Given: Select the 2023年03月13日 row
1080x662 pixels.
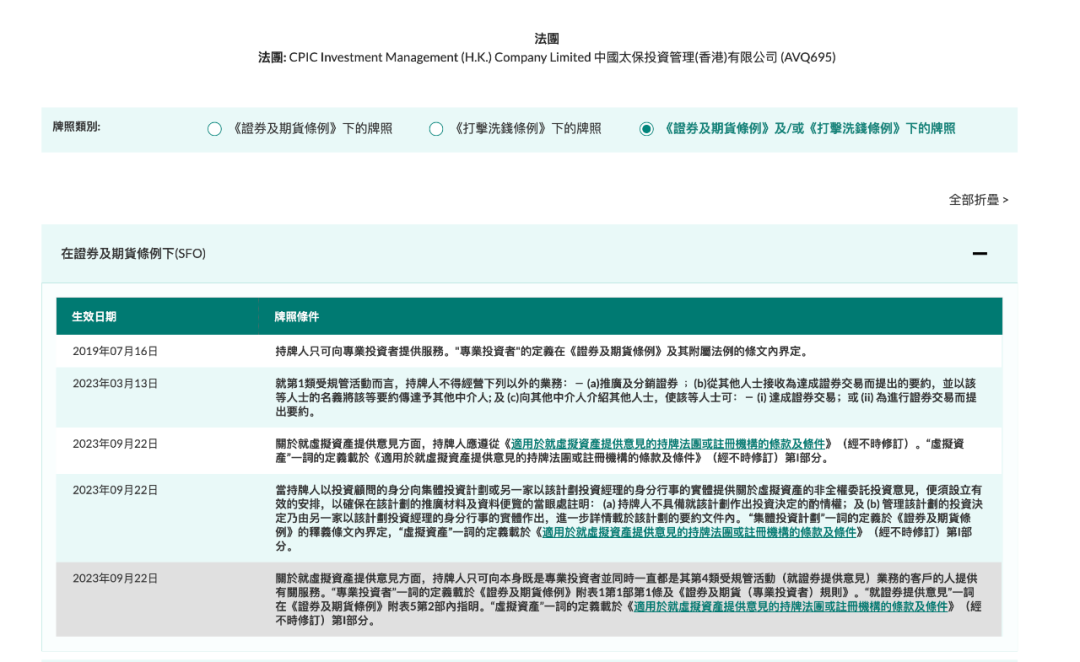Looking at the screenshot, I should [x=529, y=397].
